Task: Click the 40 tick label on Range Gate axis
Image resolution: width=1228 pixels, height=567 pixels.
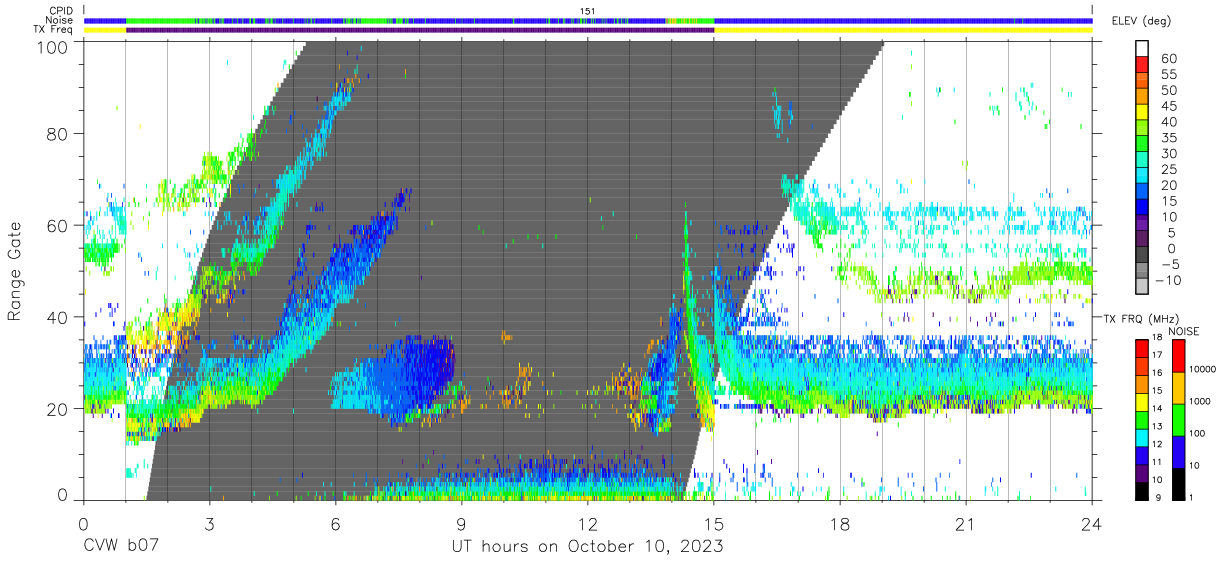Action: click(x=60, y=318)
